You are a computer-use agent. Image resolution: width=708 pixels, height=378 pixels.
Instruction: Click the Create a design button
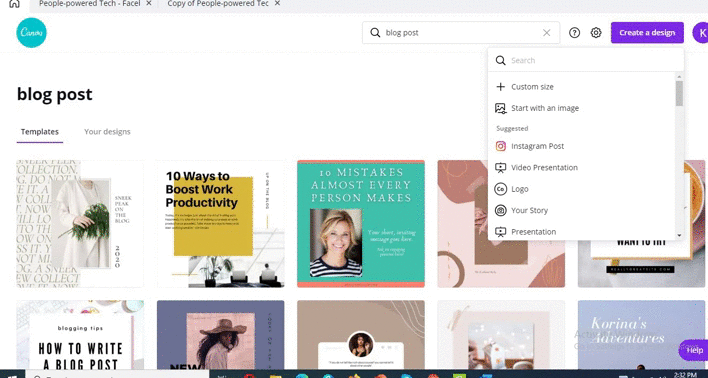[647, 33]
